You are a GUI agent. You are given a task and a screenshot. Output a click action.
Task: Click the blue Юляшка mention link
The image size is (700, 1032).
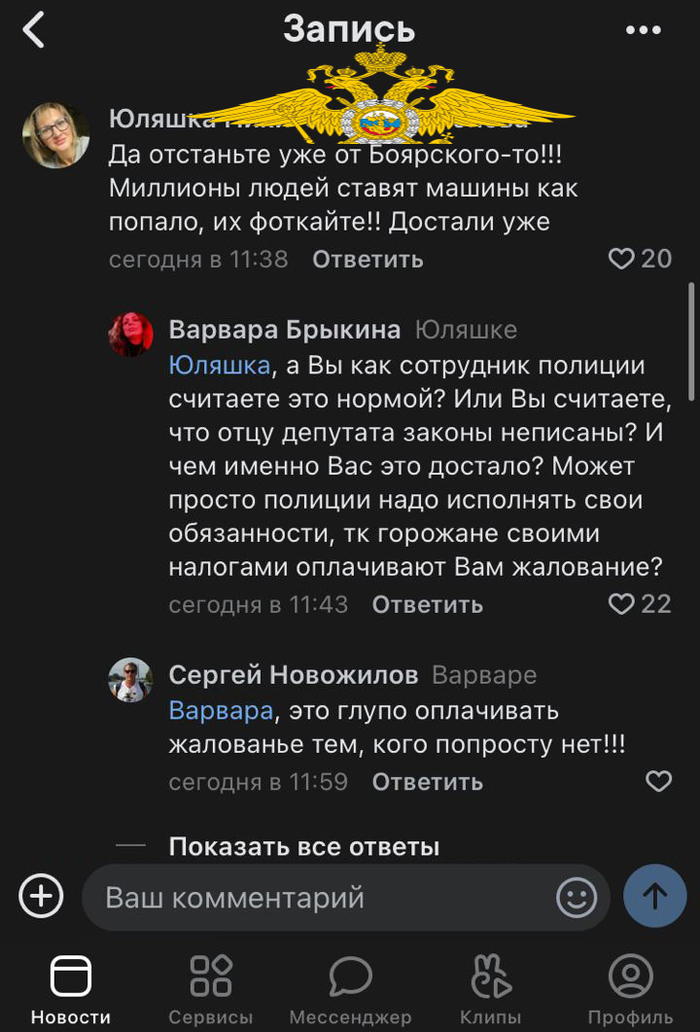pyautogui.click(x=220, y=366)
